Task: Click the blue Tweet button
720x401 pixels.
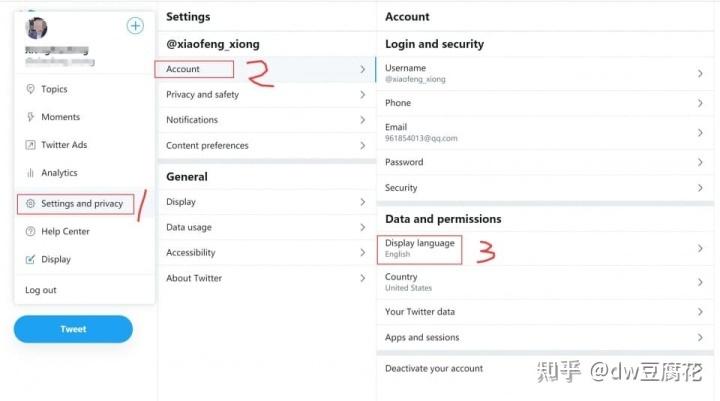Action: pos(73,329)
